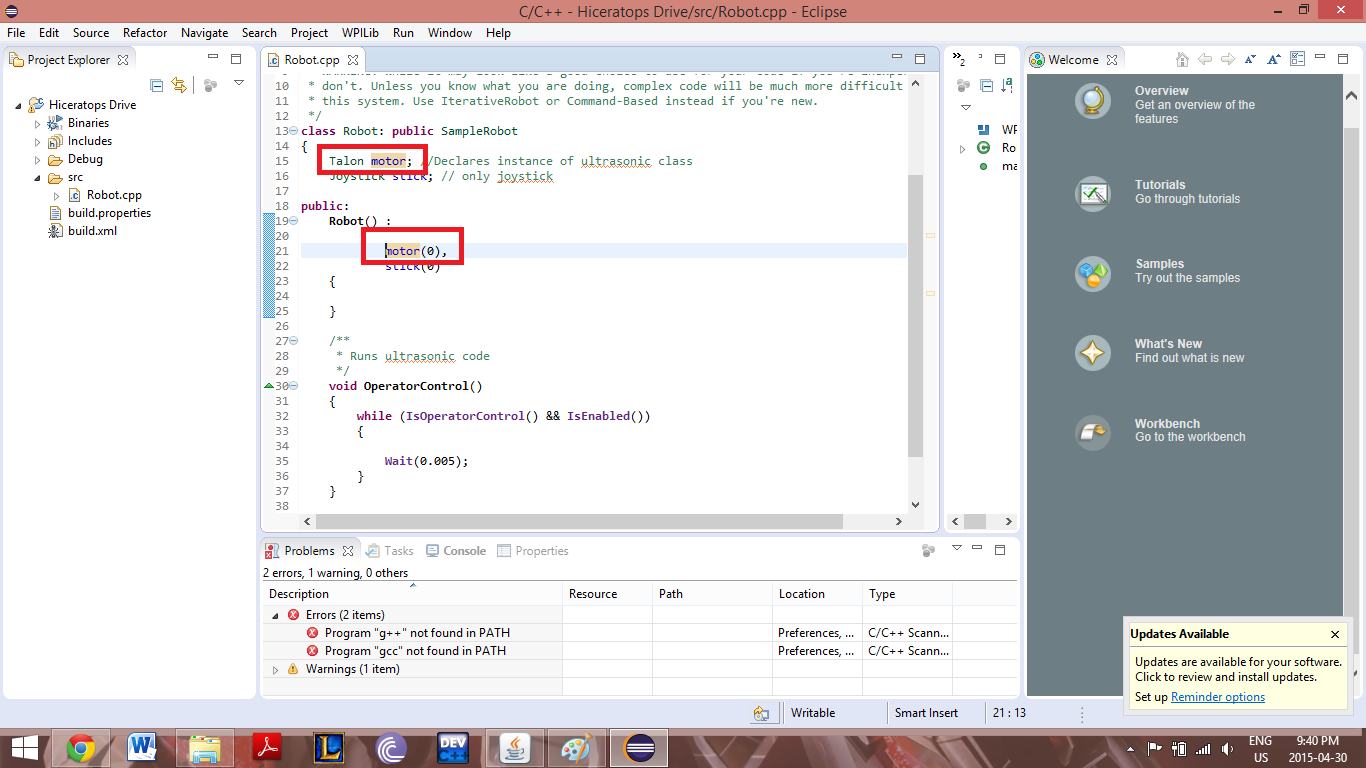Switch to the Tasks tab

click(x=390, y=551)
